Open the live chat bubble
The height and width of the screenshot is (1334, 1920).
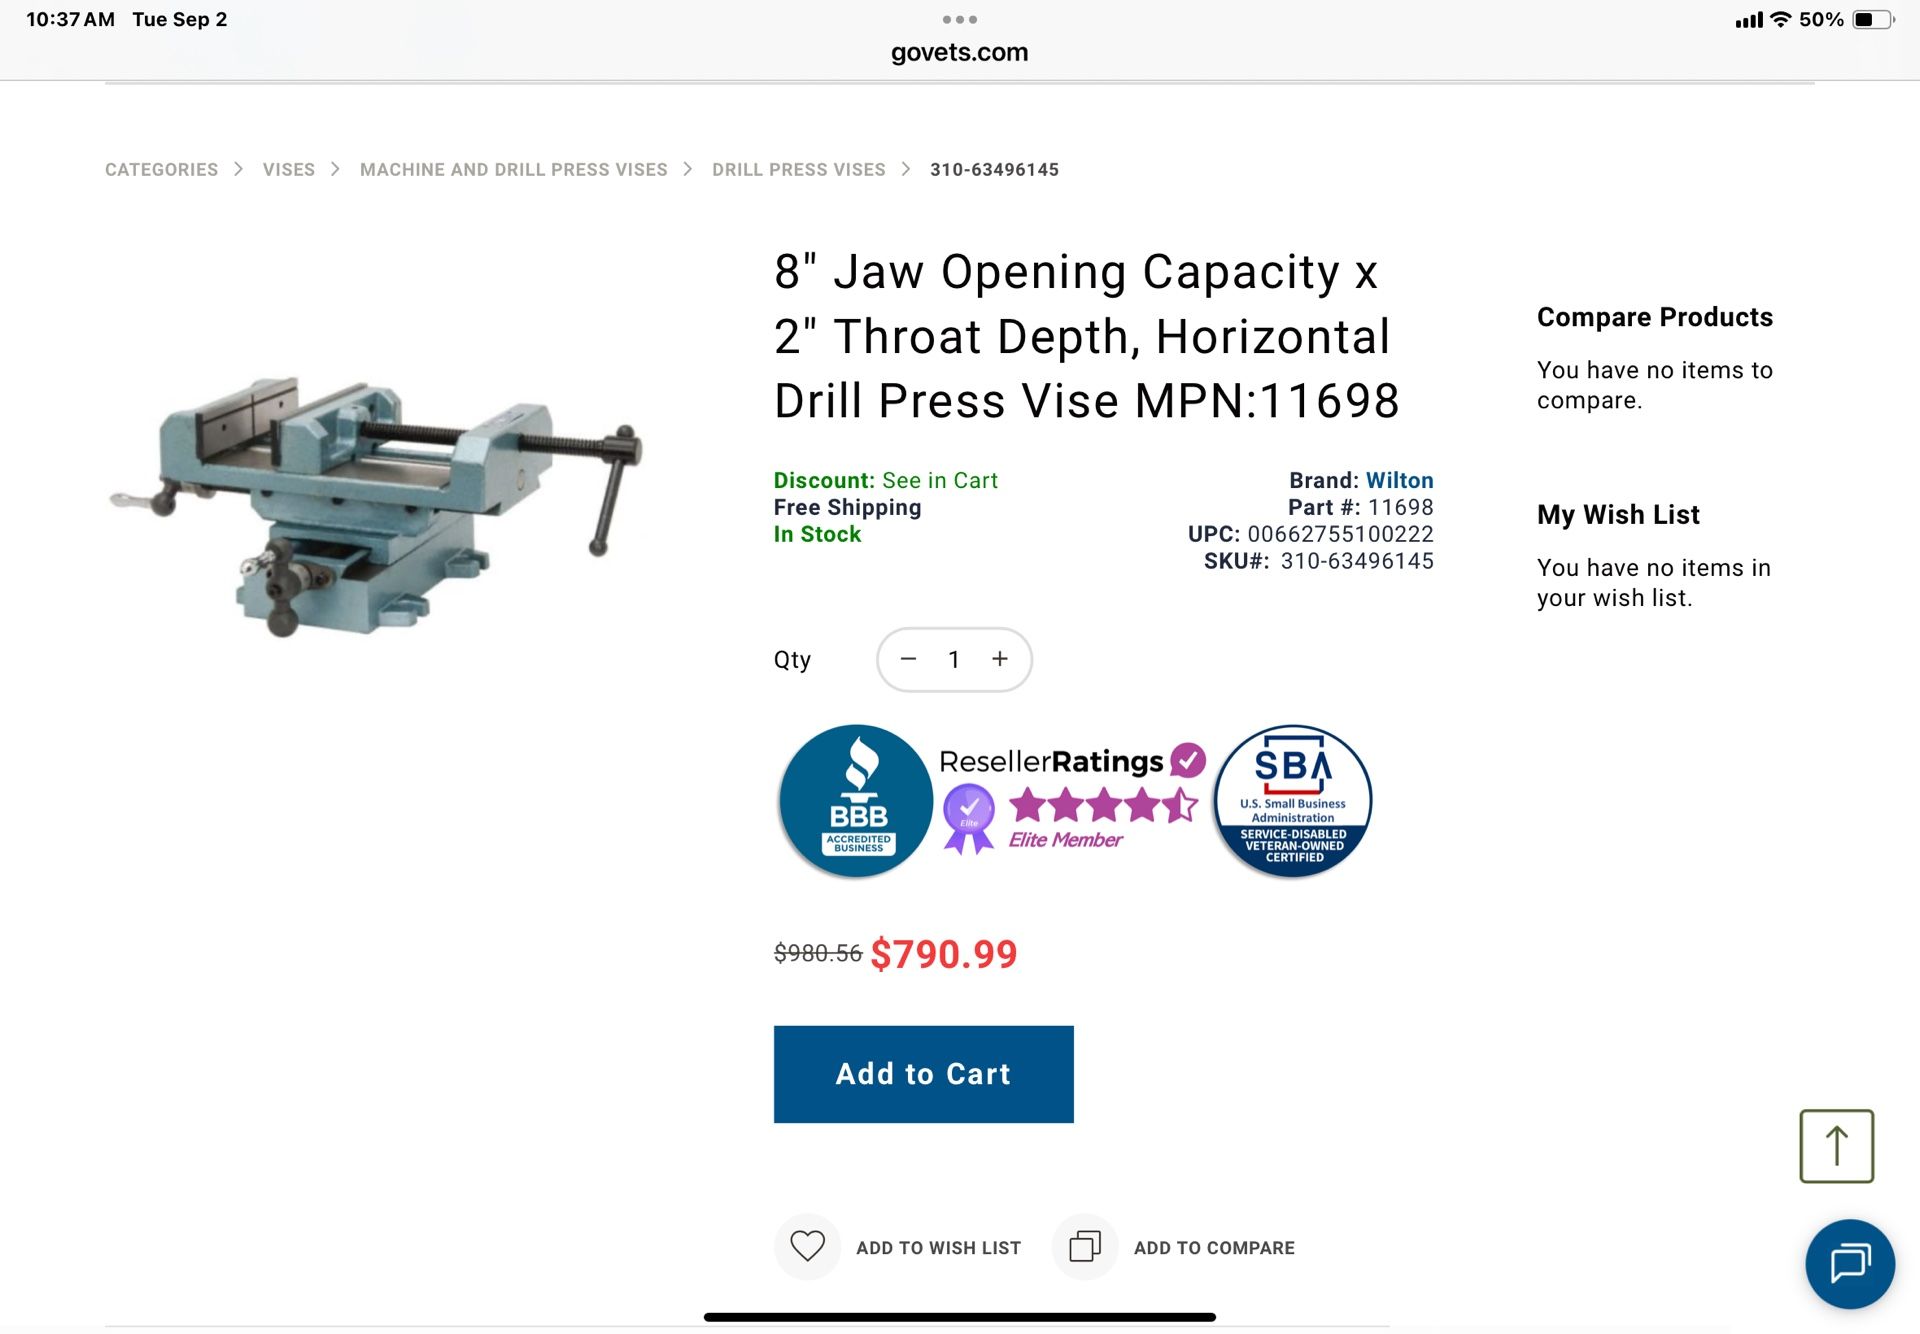pos(1850,1264)
